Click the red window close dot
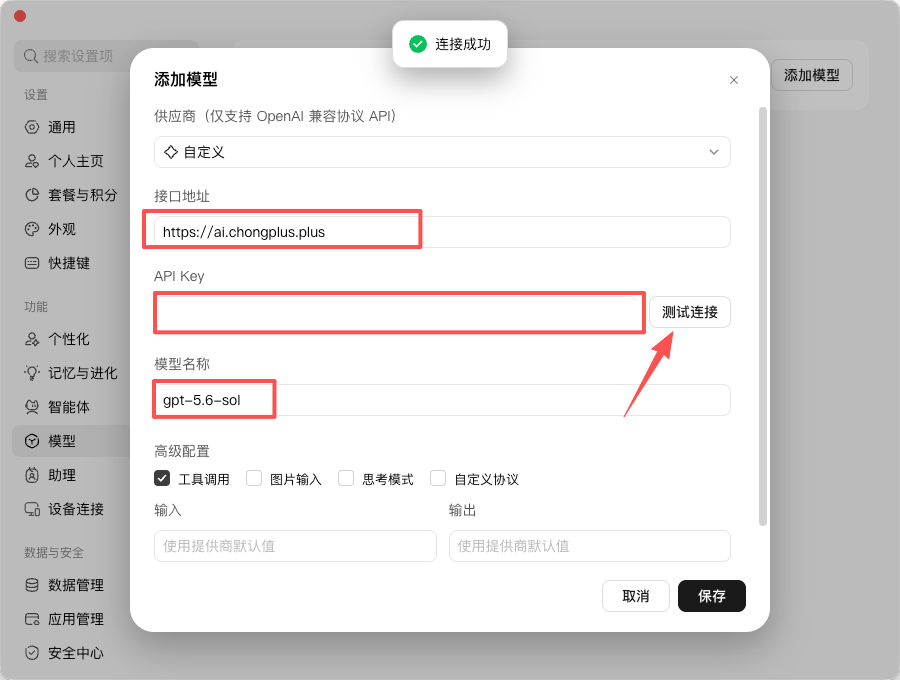 (x=20, y=16)
